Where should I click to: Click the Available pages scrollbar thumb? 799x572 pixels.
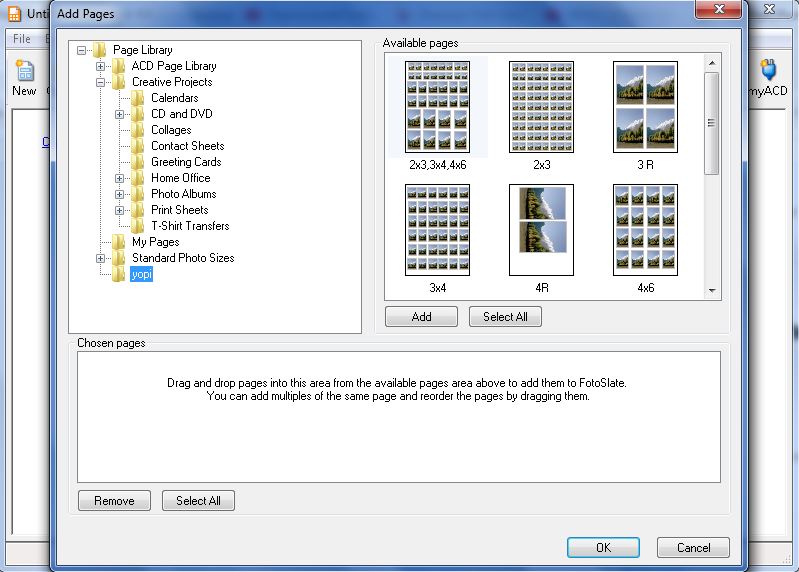pyautogui.click(x=712, y=123)
